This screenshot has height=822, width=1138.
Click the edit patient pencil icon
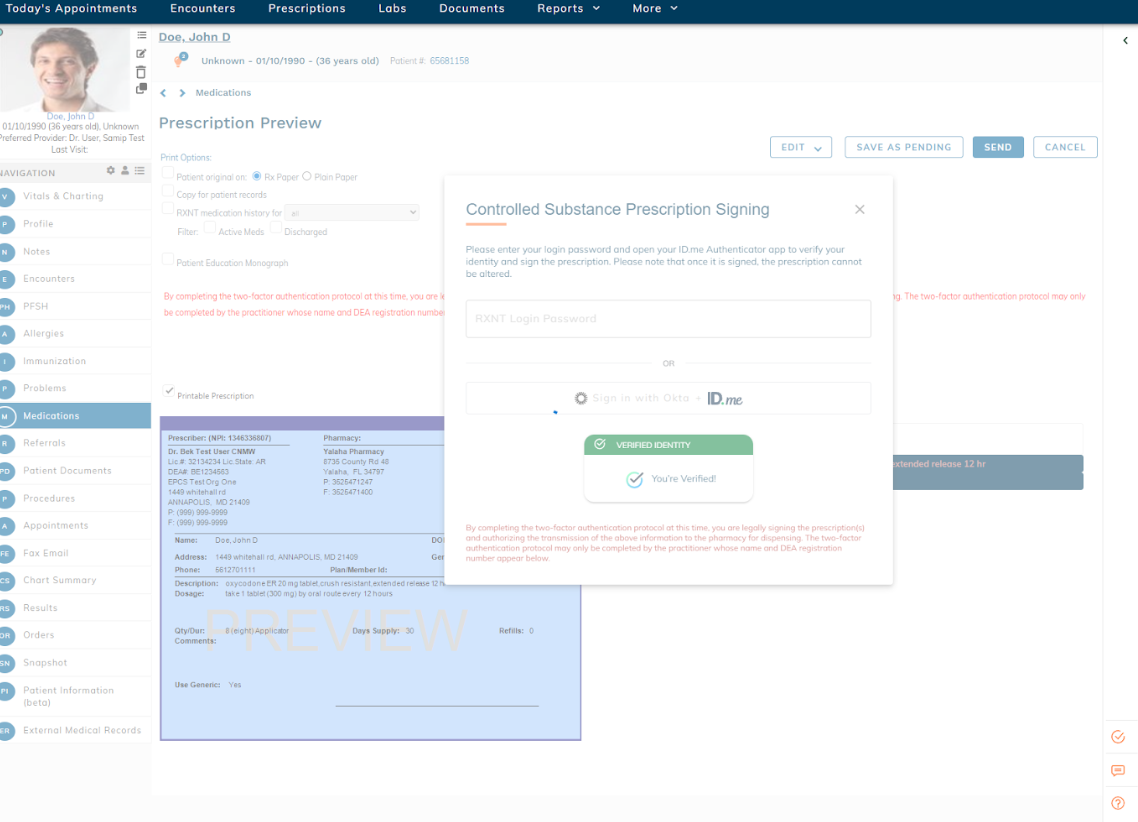(x=141, y=53)
